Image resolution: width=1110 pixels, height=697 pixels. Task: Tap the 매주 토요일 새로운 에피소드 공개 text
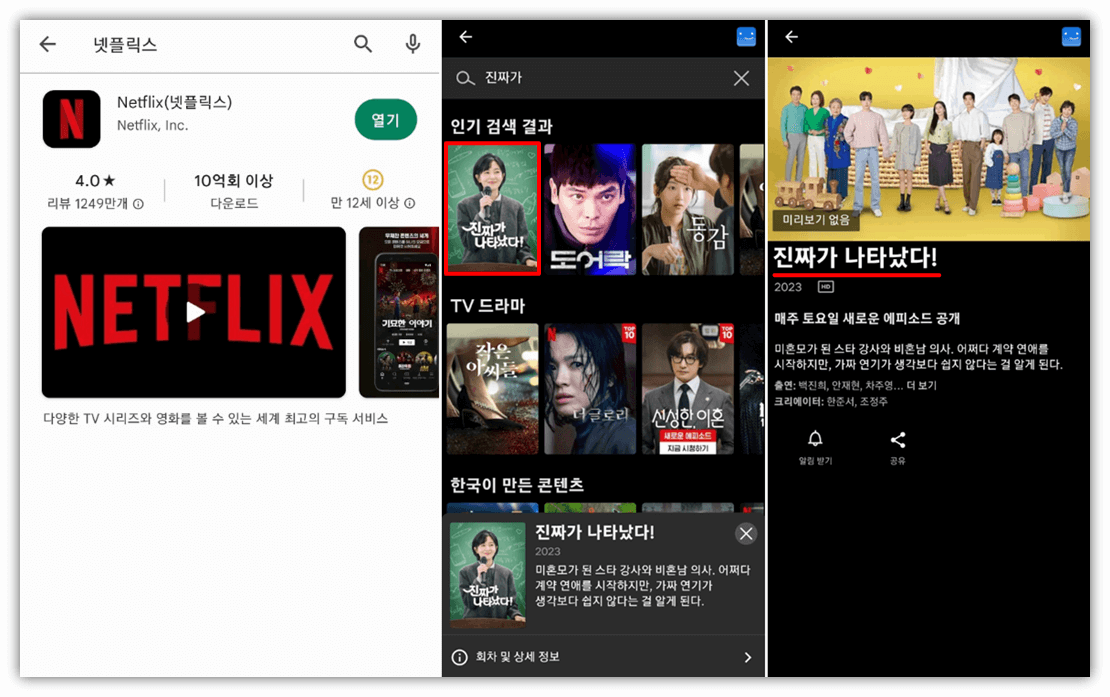866,318
